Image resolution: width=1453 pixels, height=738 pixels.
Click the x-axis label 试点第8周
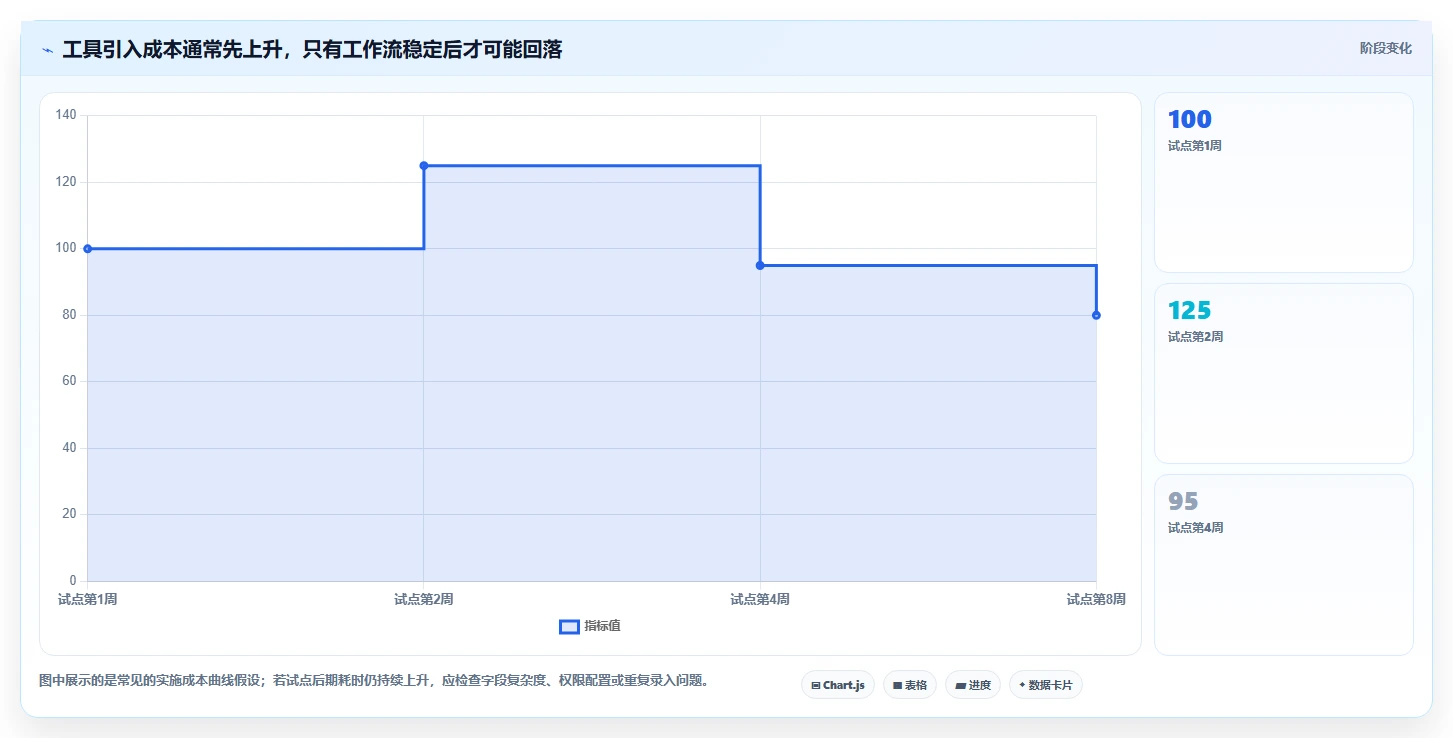[x=1096, y=599]
